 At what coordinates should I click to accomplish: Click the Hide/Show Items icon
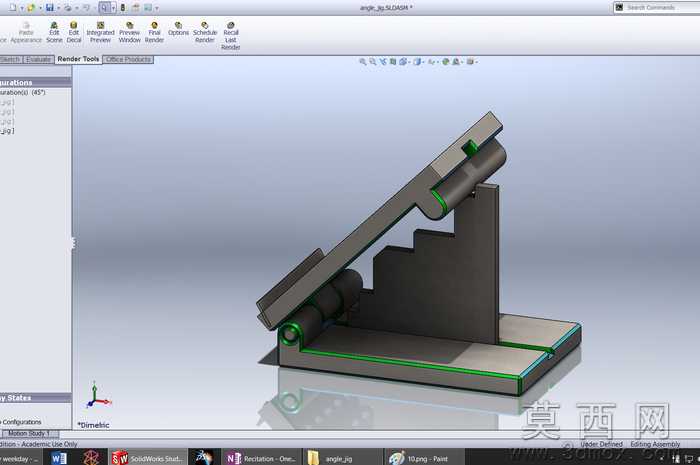[x=431, y=62]
